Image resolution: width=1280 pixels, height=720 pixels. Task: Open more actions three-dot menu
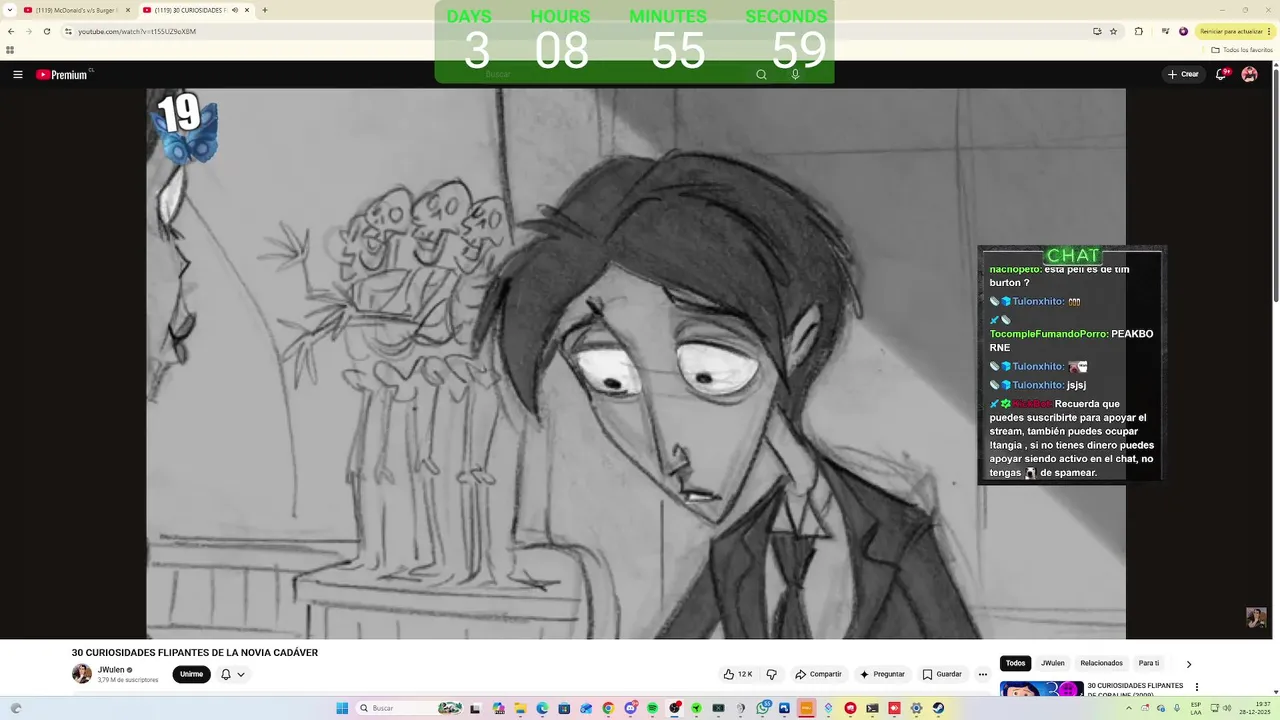[x=983, y=674]
